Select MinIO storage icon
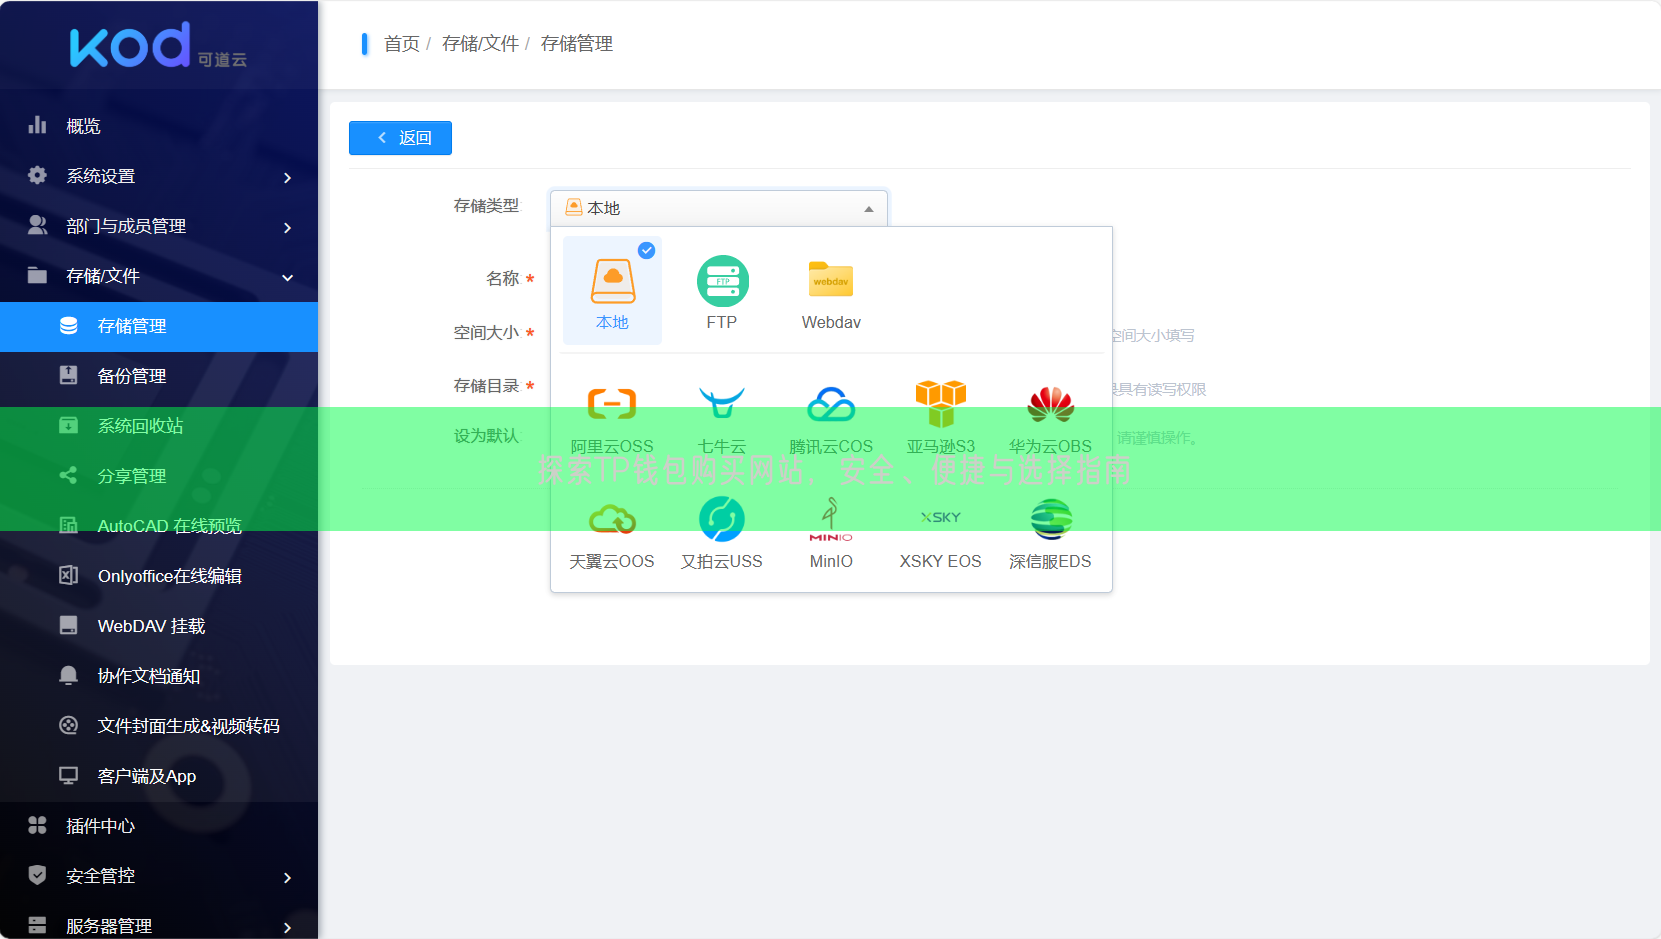The image size is (1661, 939). coord(831,520)
